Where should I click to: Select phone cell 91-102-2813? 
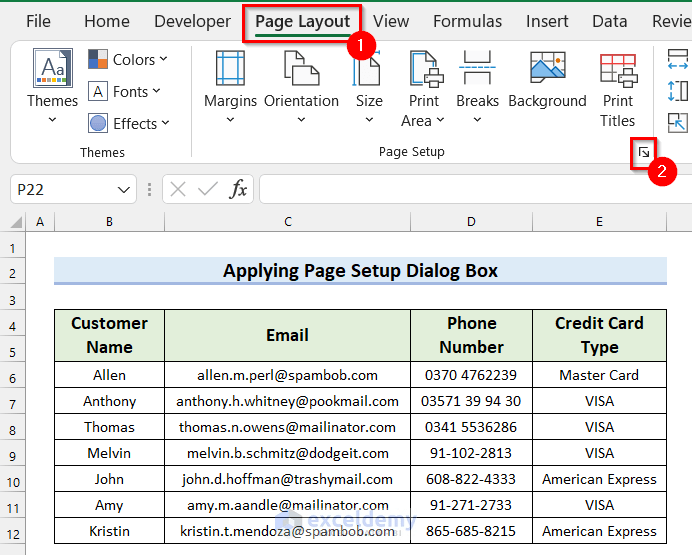coord(471,453)
